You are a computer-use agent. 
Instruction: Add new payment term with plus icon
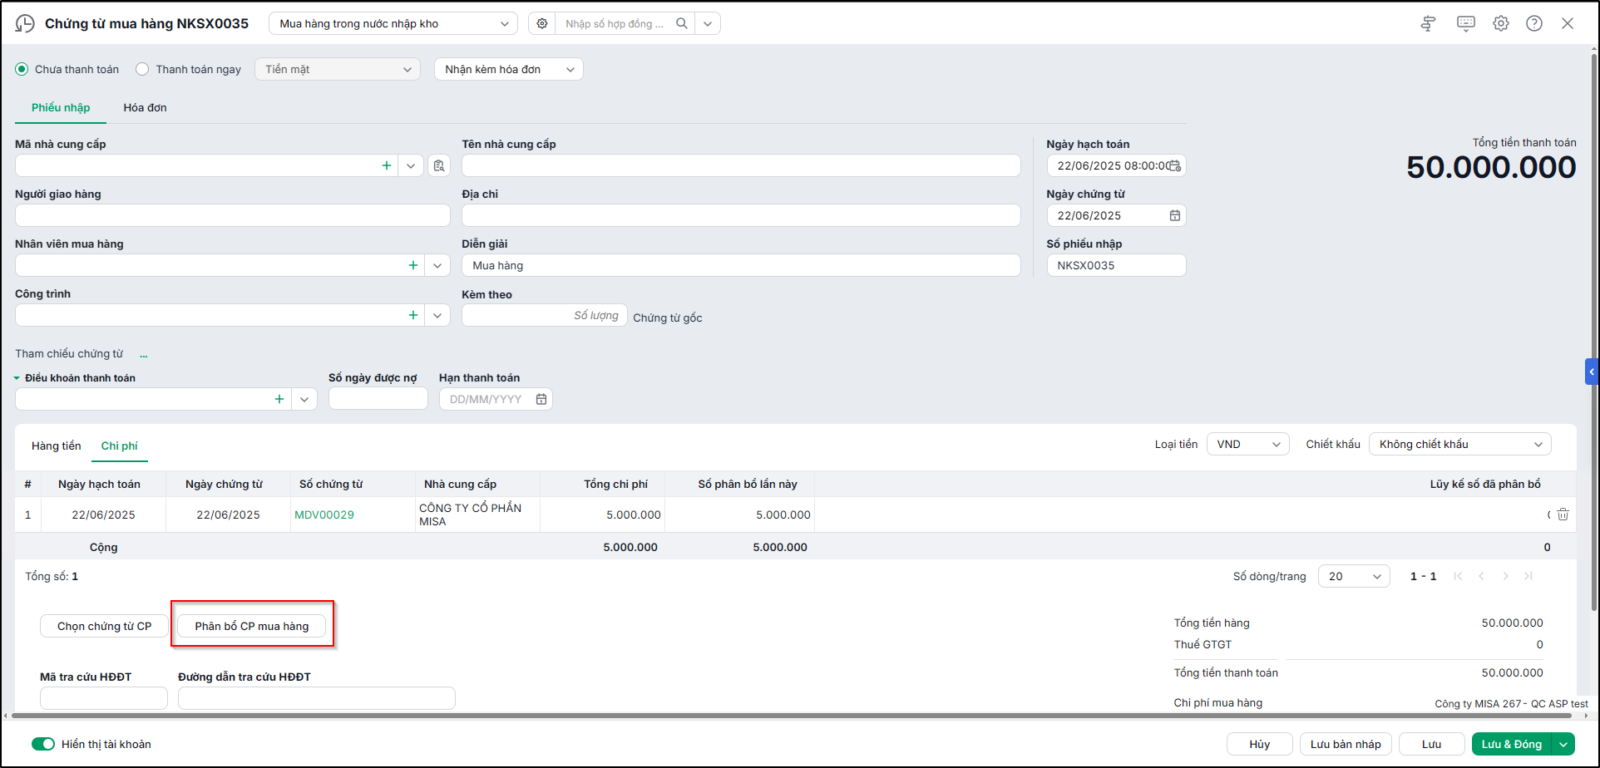279,399
